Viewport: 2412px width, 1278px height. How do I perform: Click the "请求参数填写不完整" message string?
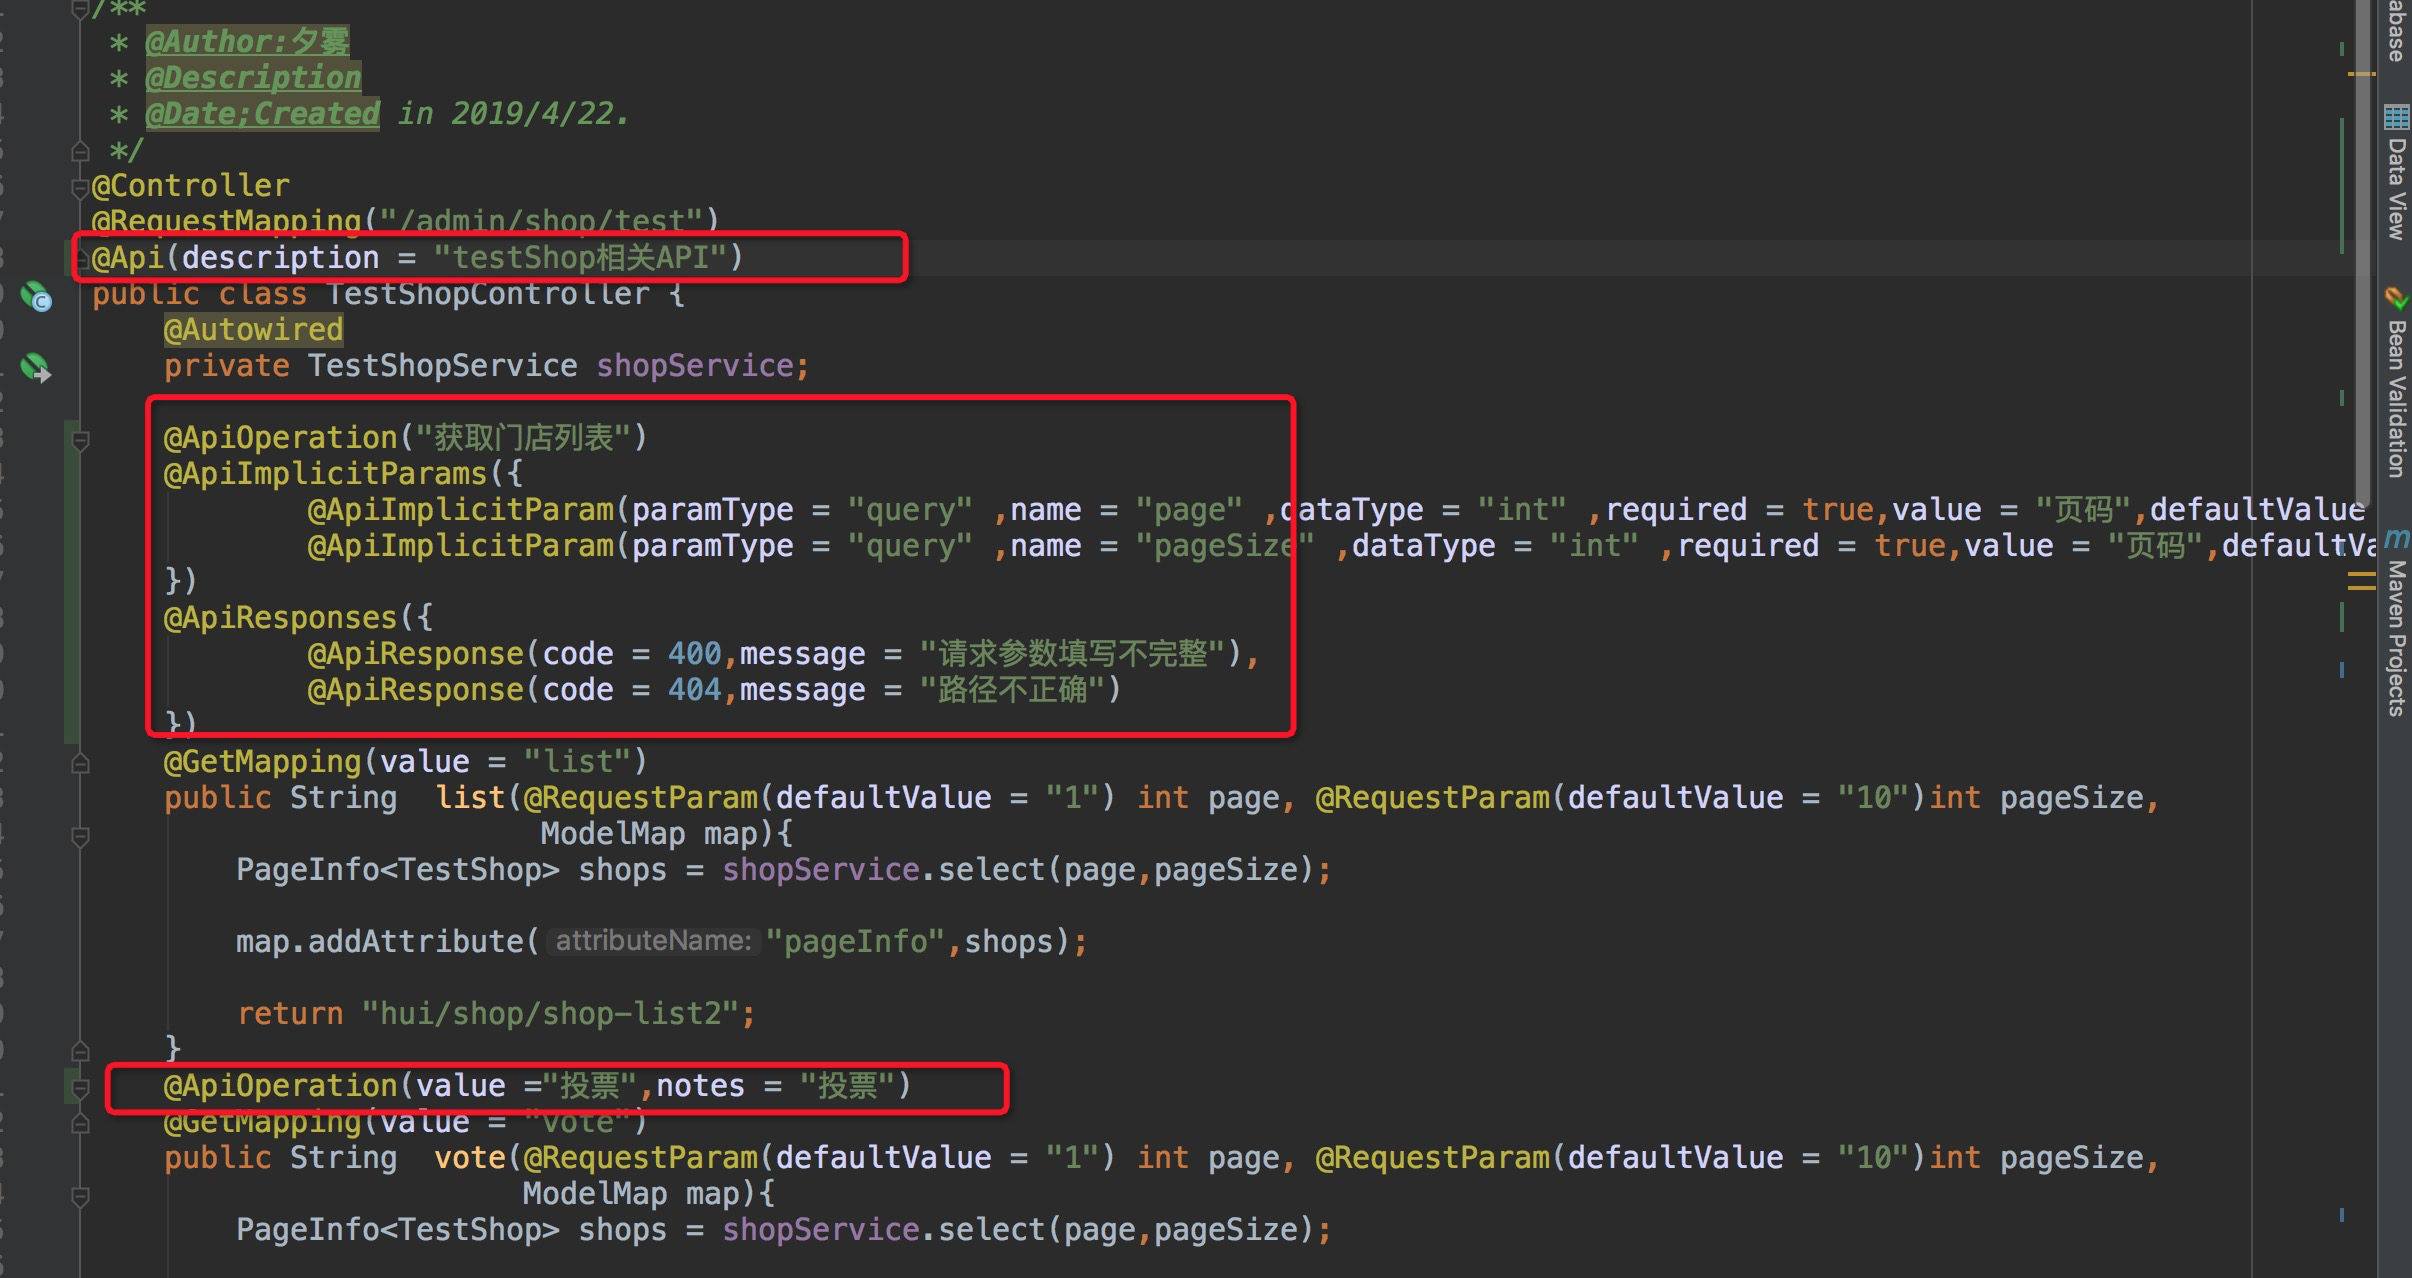point(1072,654)
